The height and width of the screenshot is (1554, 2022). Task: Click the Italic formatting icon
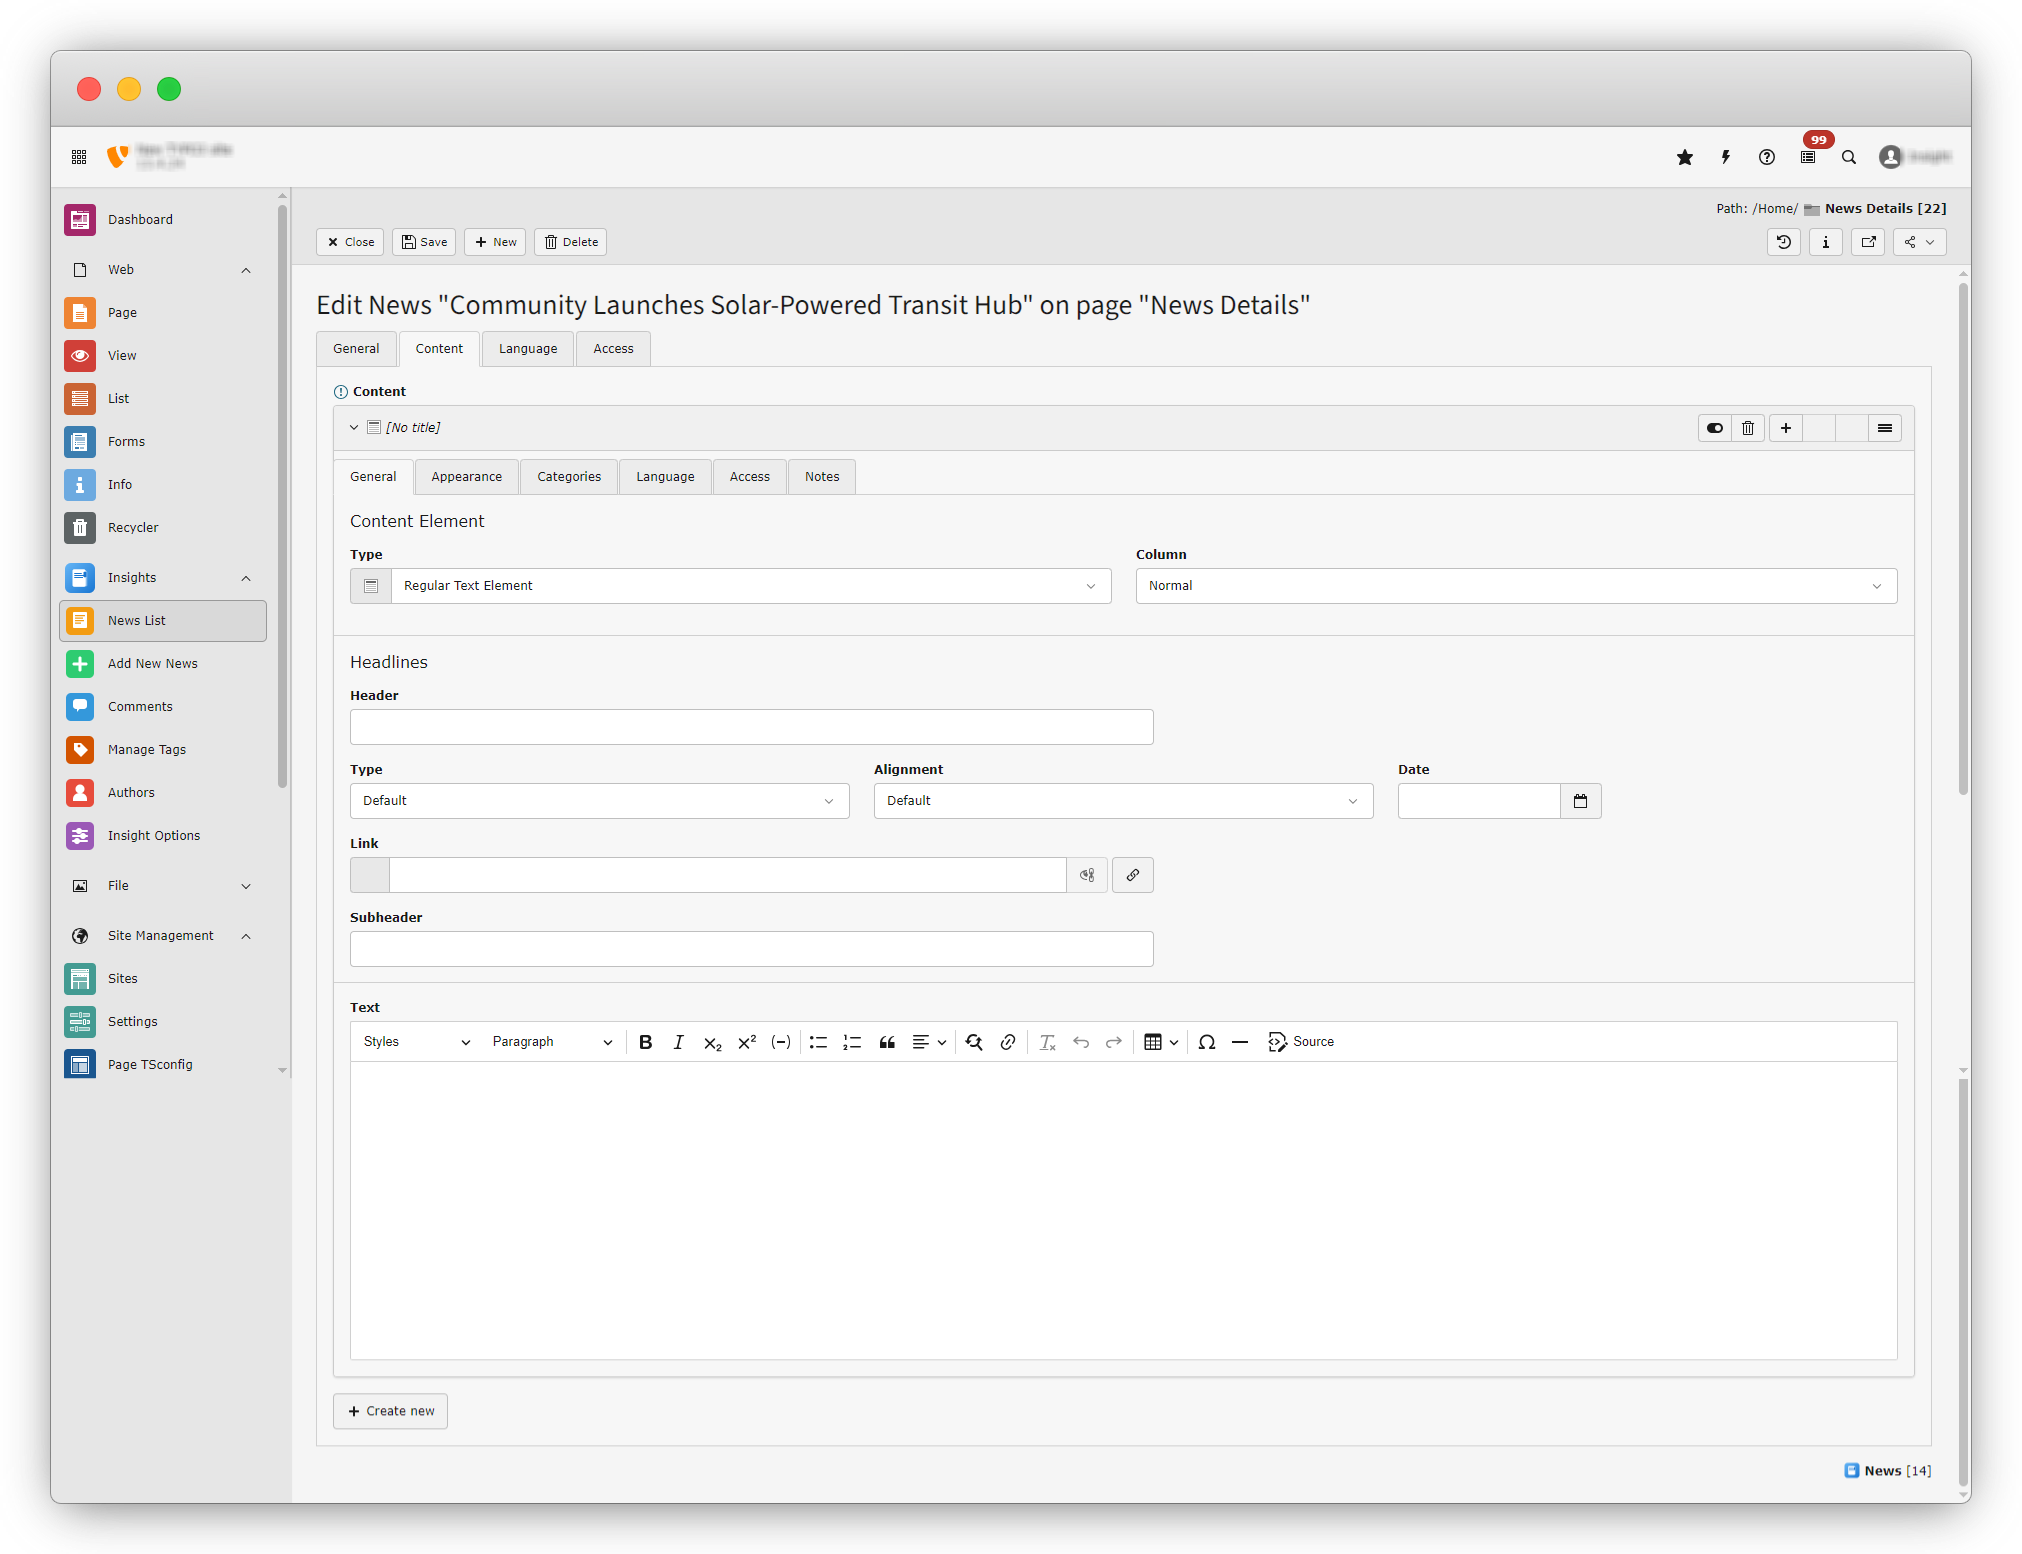(678, 1042)
